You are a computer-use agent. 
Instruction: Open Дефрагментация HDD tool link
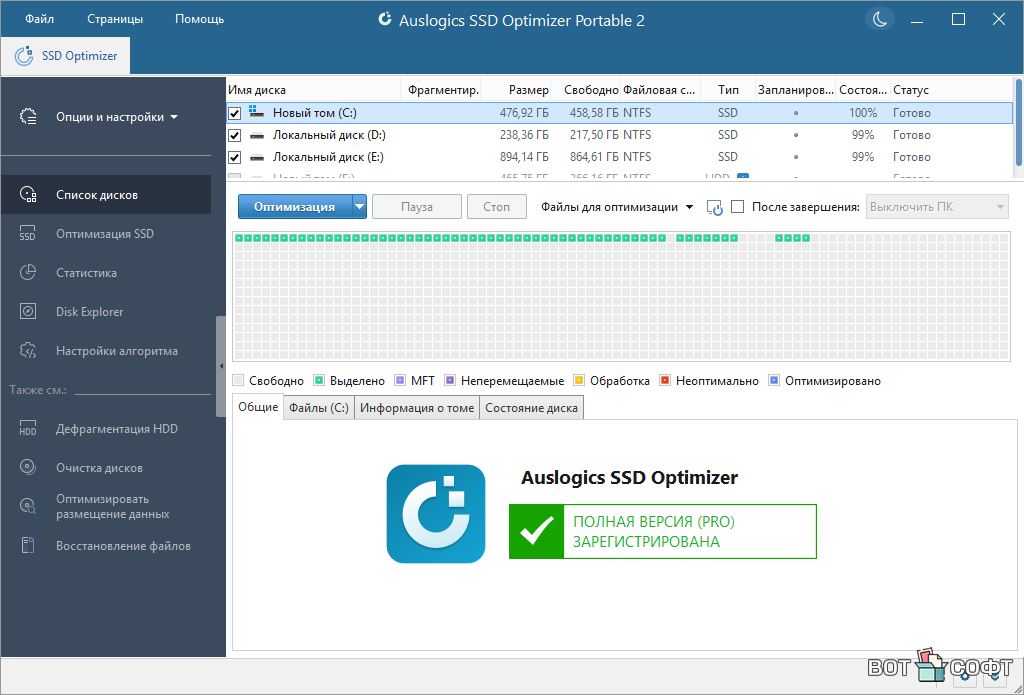pyautogui.click(x=106, y=429)
